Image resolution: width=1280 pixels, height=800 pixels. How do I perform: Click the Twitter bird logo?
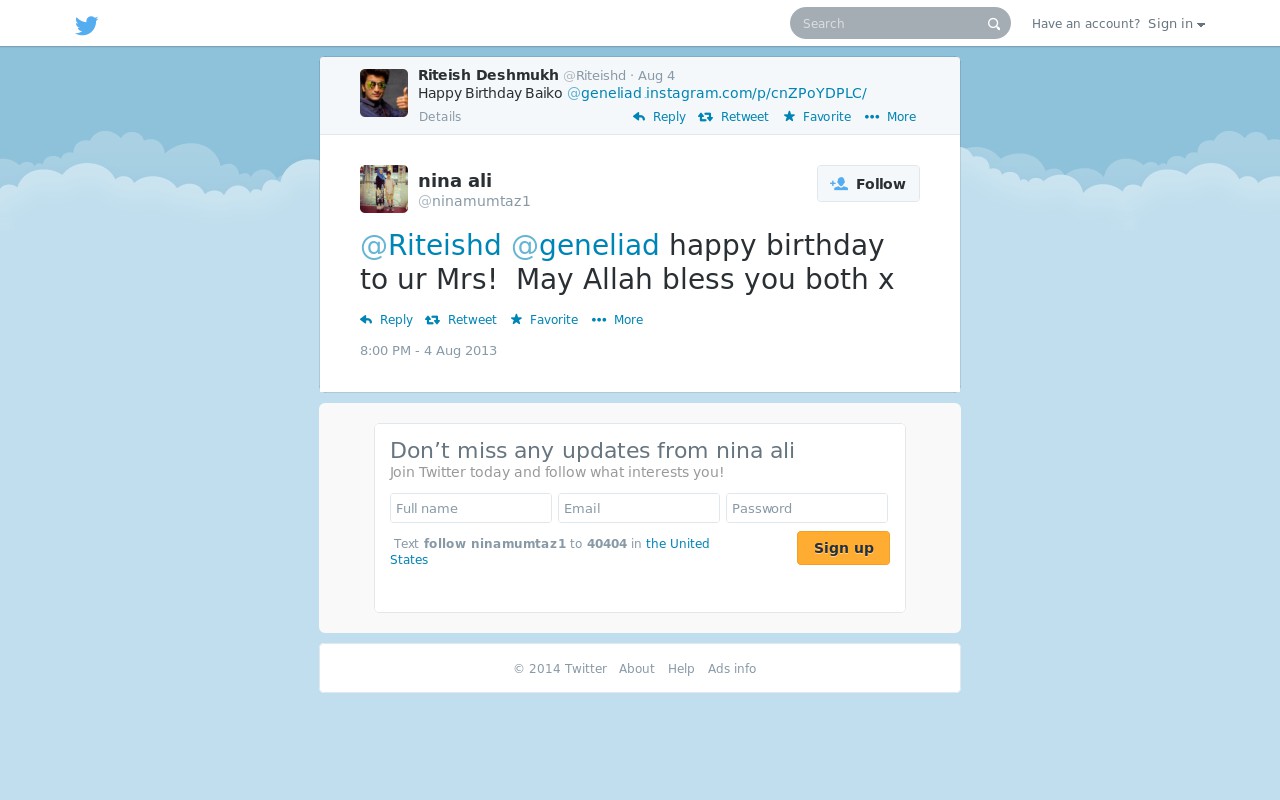[x=87, y=25]
